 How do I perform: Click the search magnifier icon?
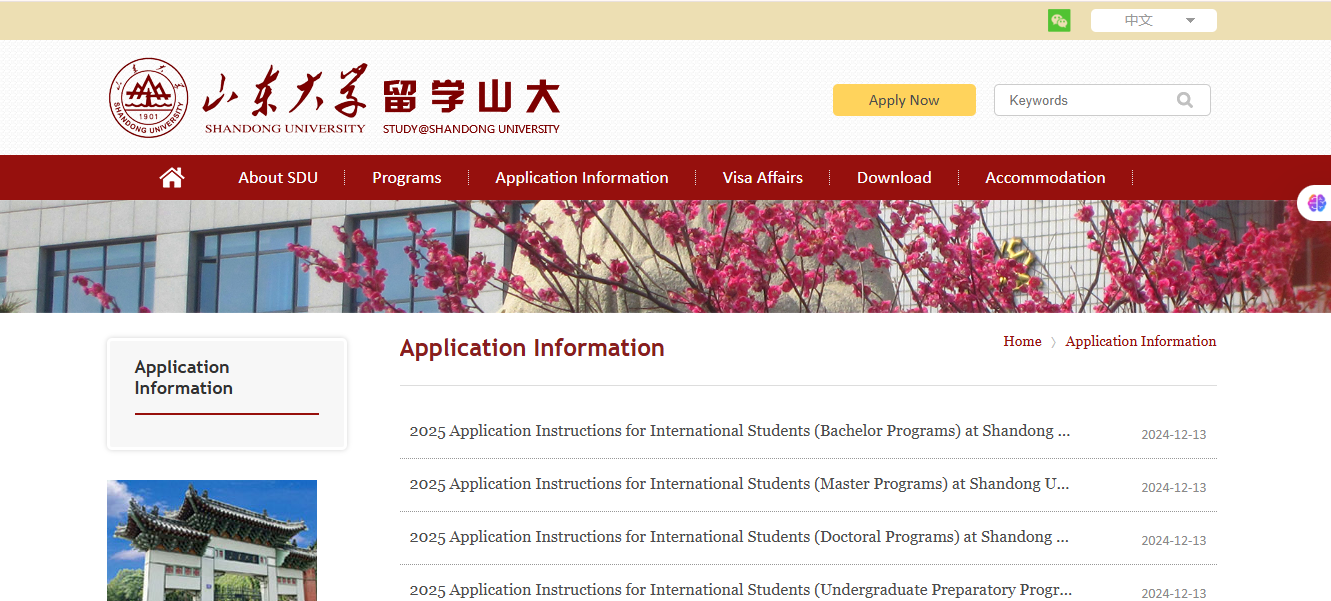click(1185, 100)
